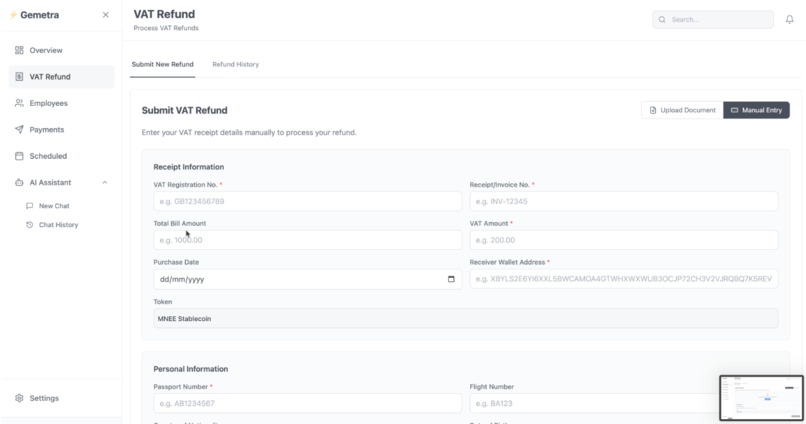The height and width of the screenshot is (424, 806).
Task: Click the 'Submit VAT Refund' heading
Action: (185, 110)
